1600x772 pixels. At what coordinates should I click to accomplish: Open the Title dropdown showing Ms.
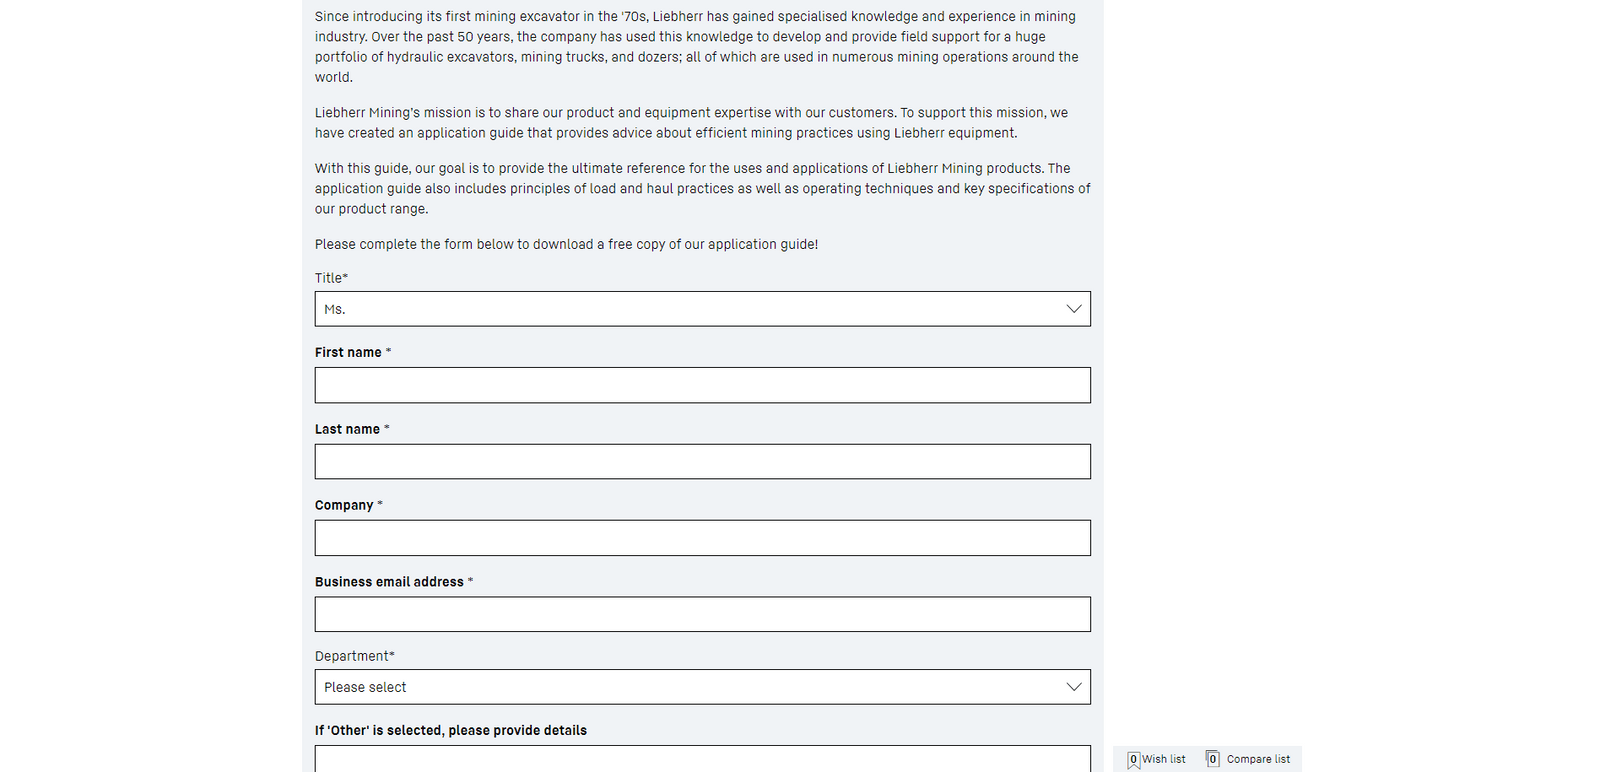(690, 309)
